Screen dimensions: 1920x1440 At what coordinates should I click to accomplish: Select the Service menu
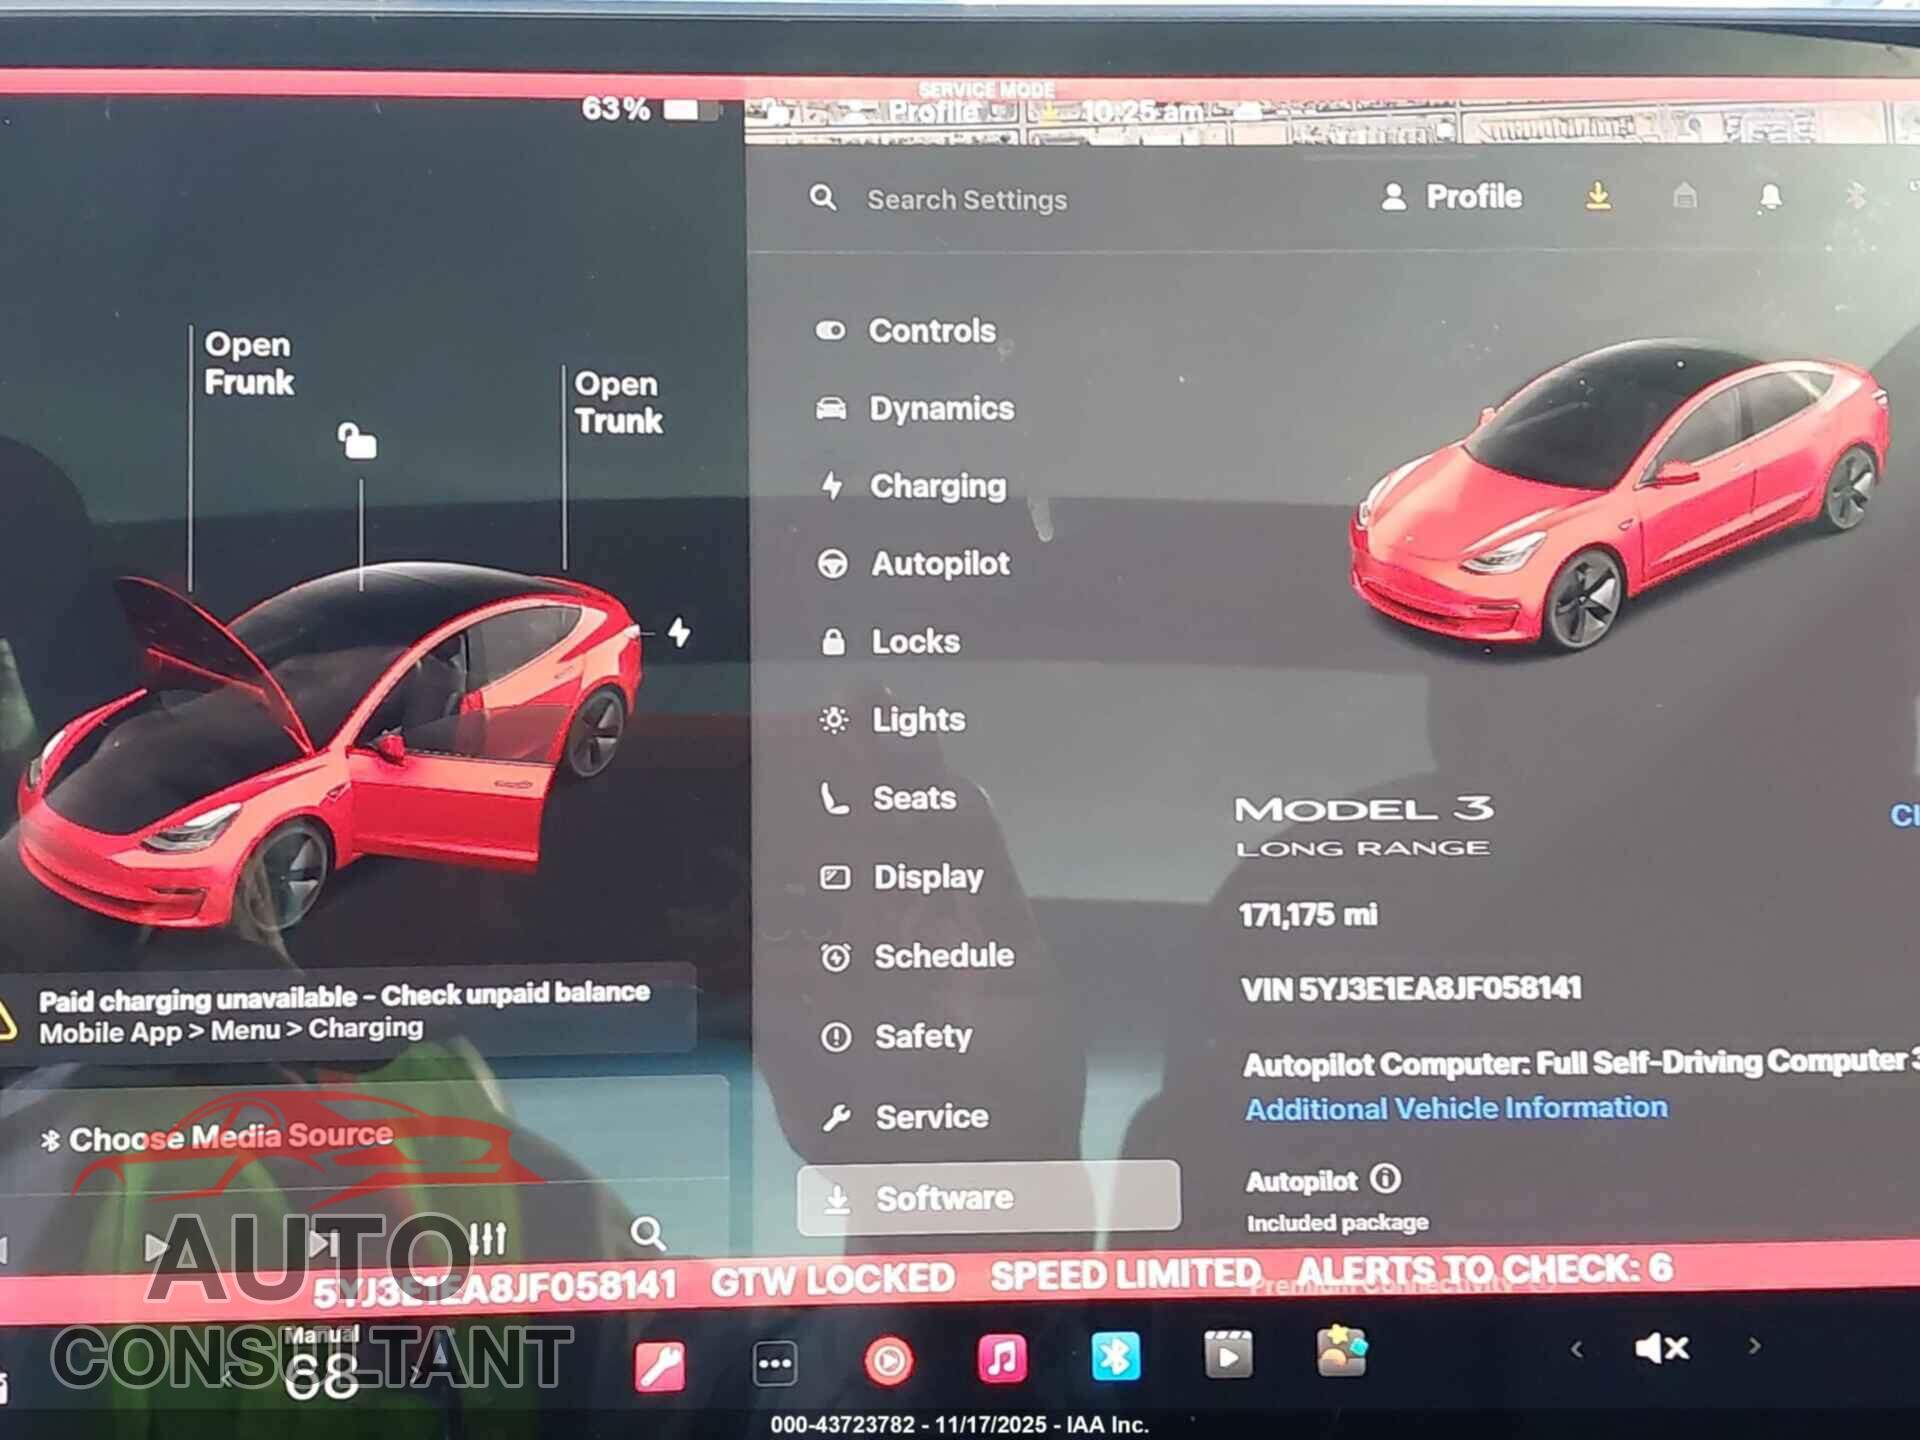pos(905,1116)
